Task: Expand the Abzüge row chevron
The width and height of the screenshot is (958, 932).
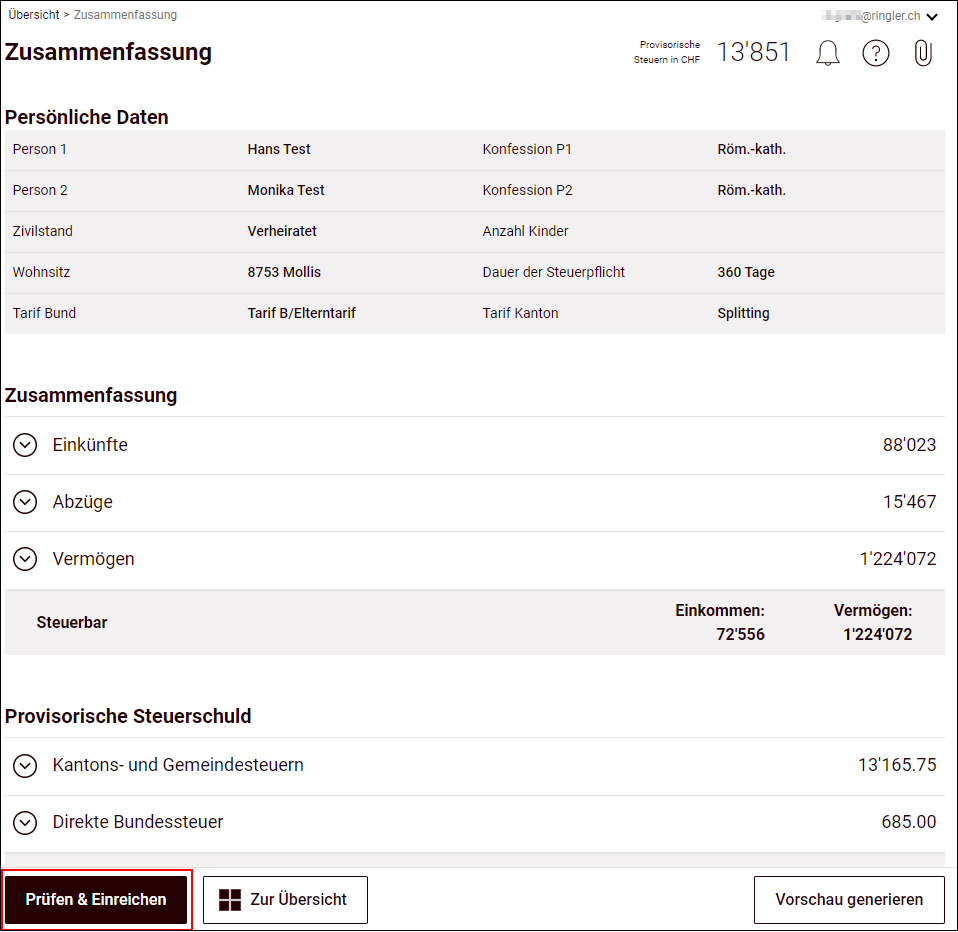Action: click(x=25, y=502)
